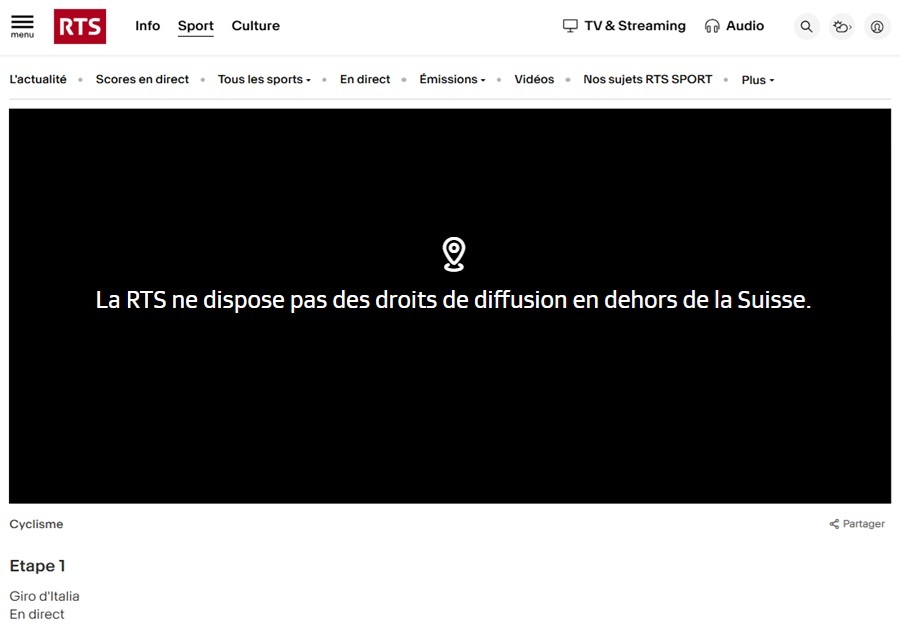Click the Cyclisme category label
900x629 pixels.
[x=36, y=524]
